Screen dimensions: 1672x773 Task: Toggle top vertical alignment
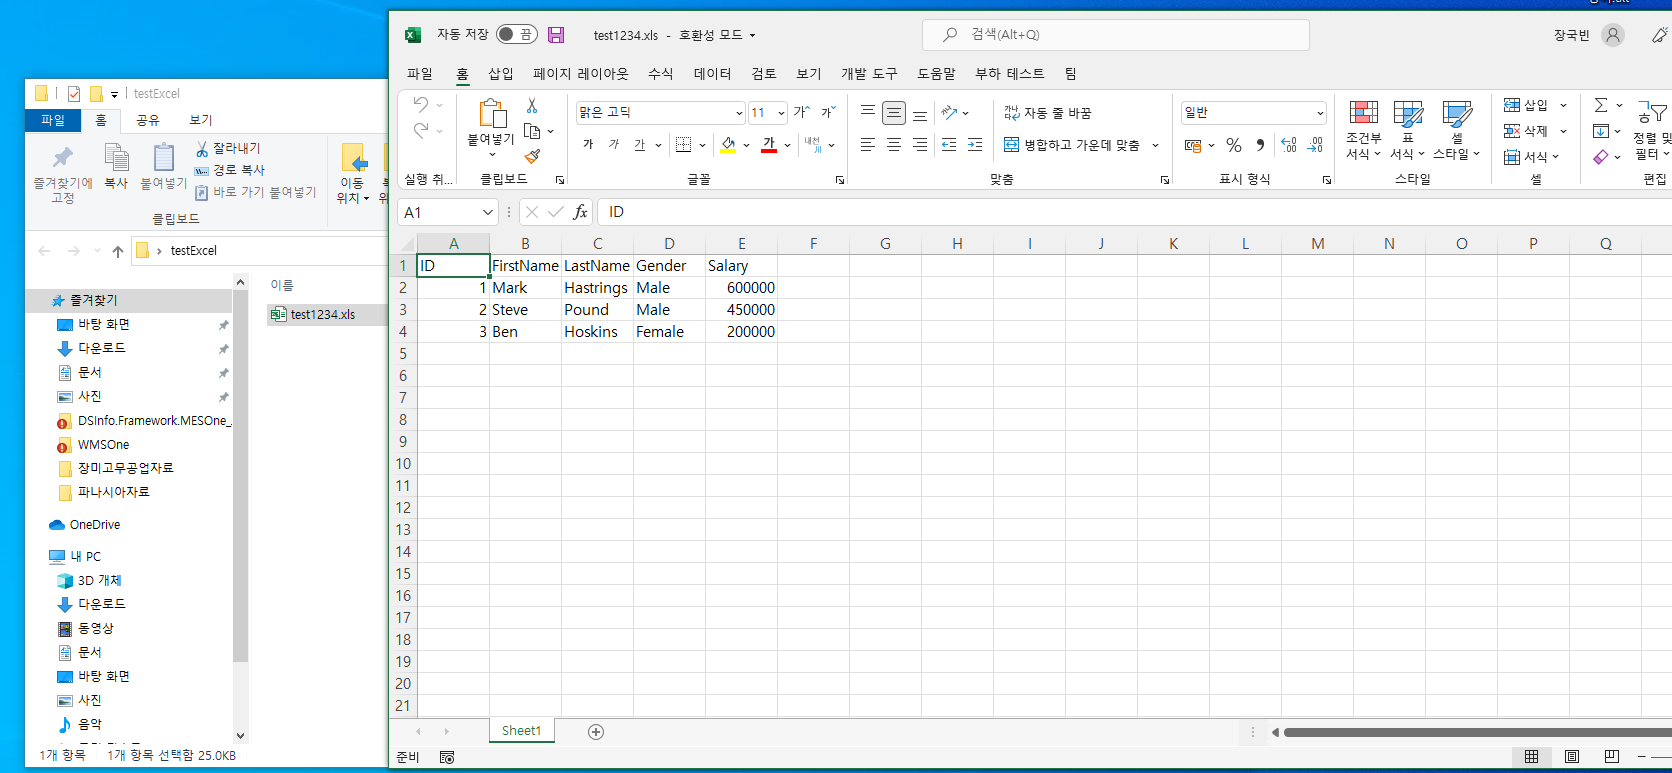(868, 112)
